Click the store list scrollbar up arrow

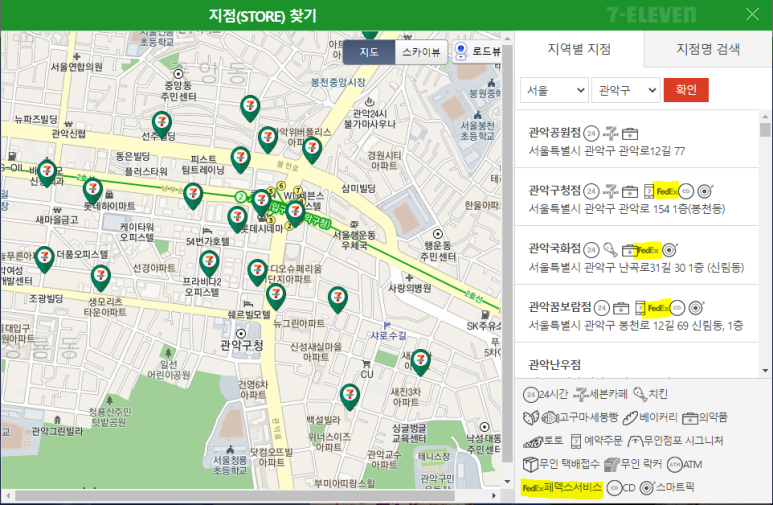765,116
